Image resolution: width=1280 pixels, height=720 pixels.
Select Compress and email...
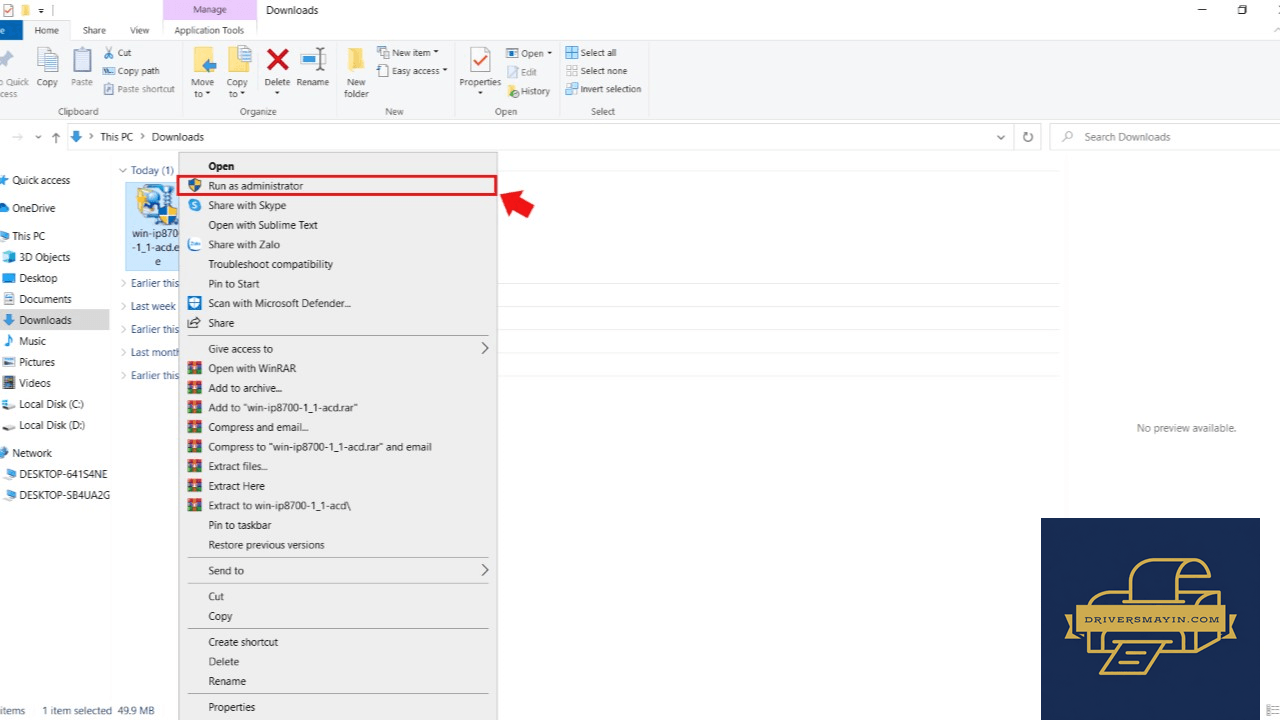coord(340,427)
